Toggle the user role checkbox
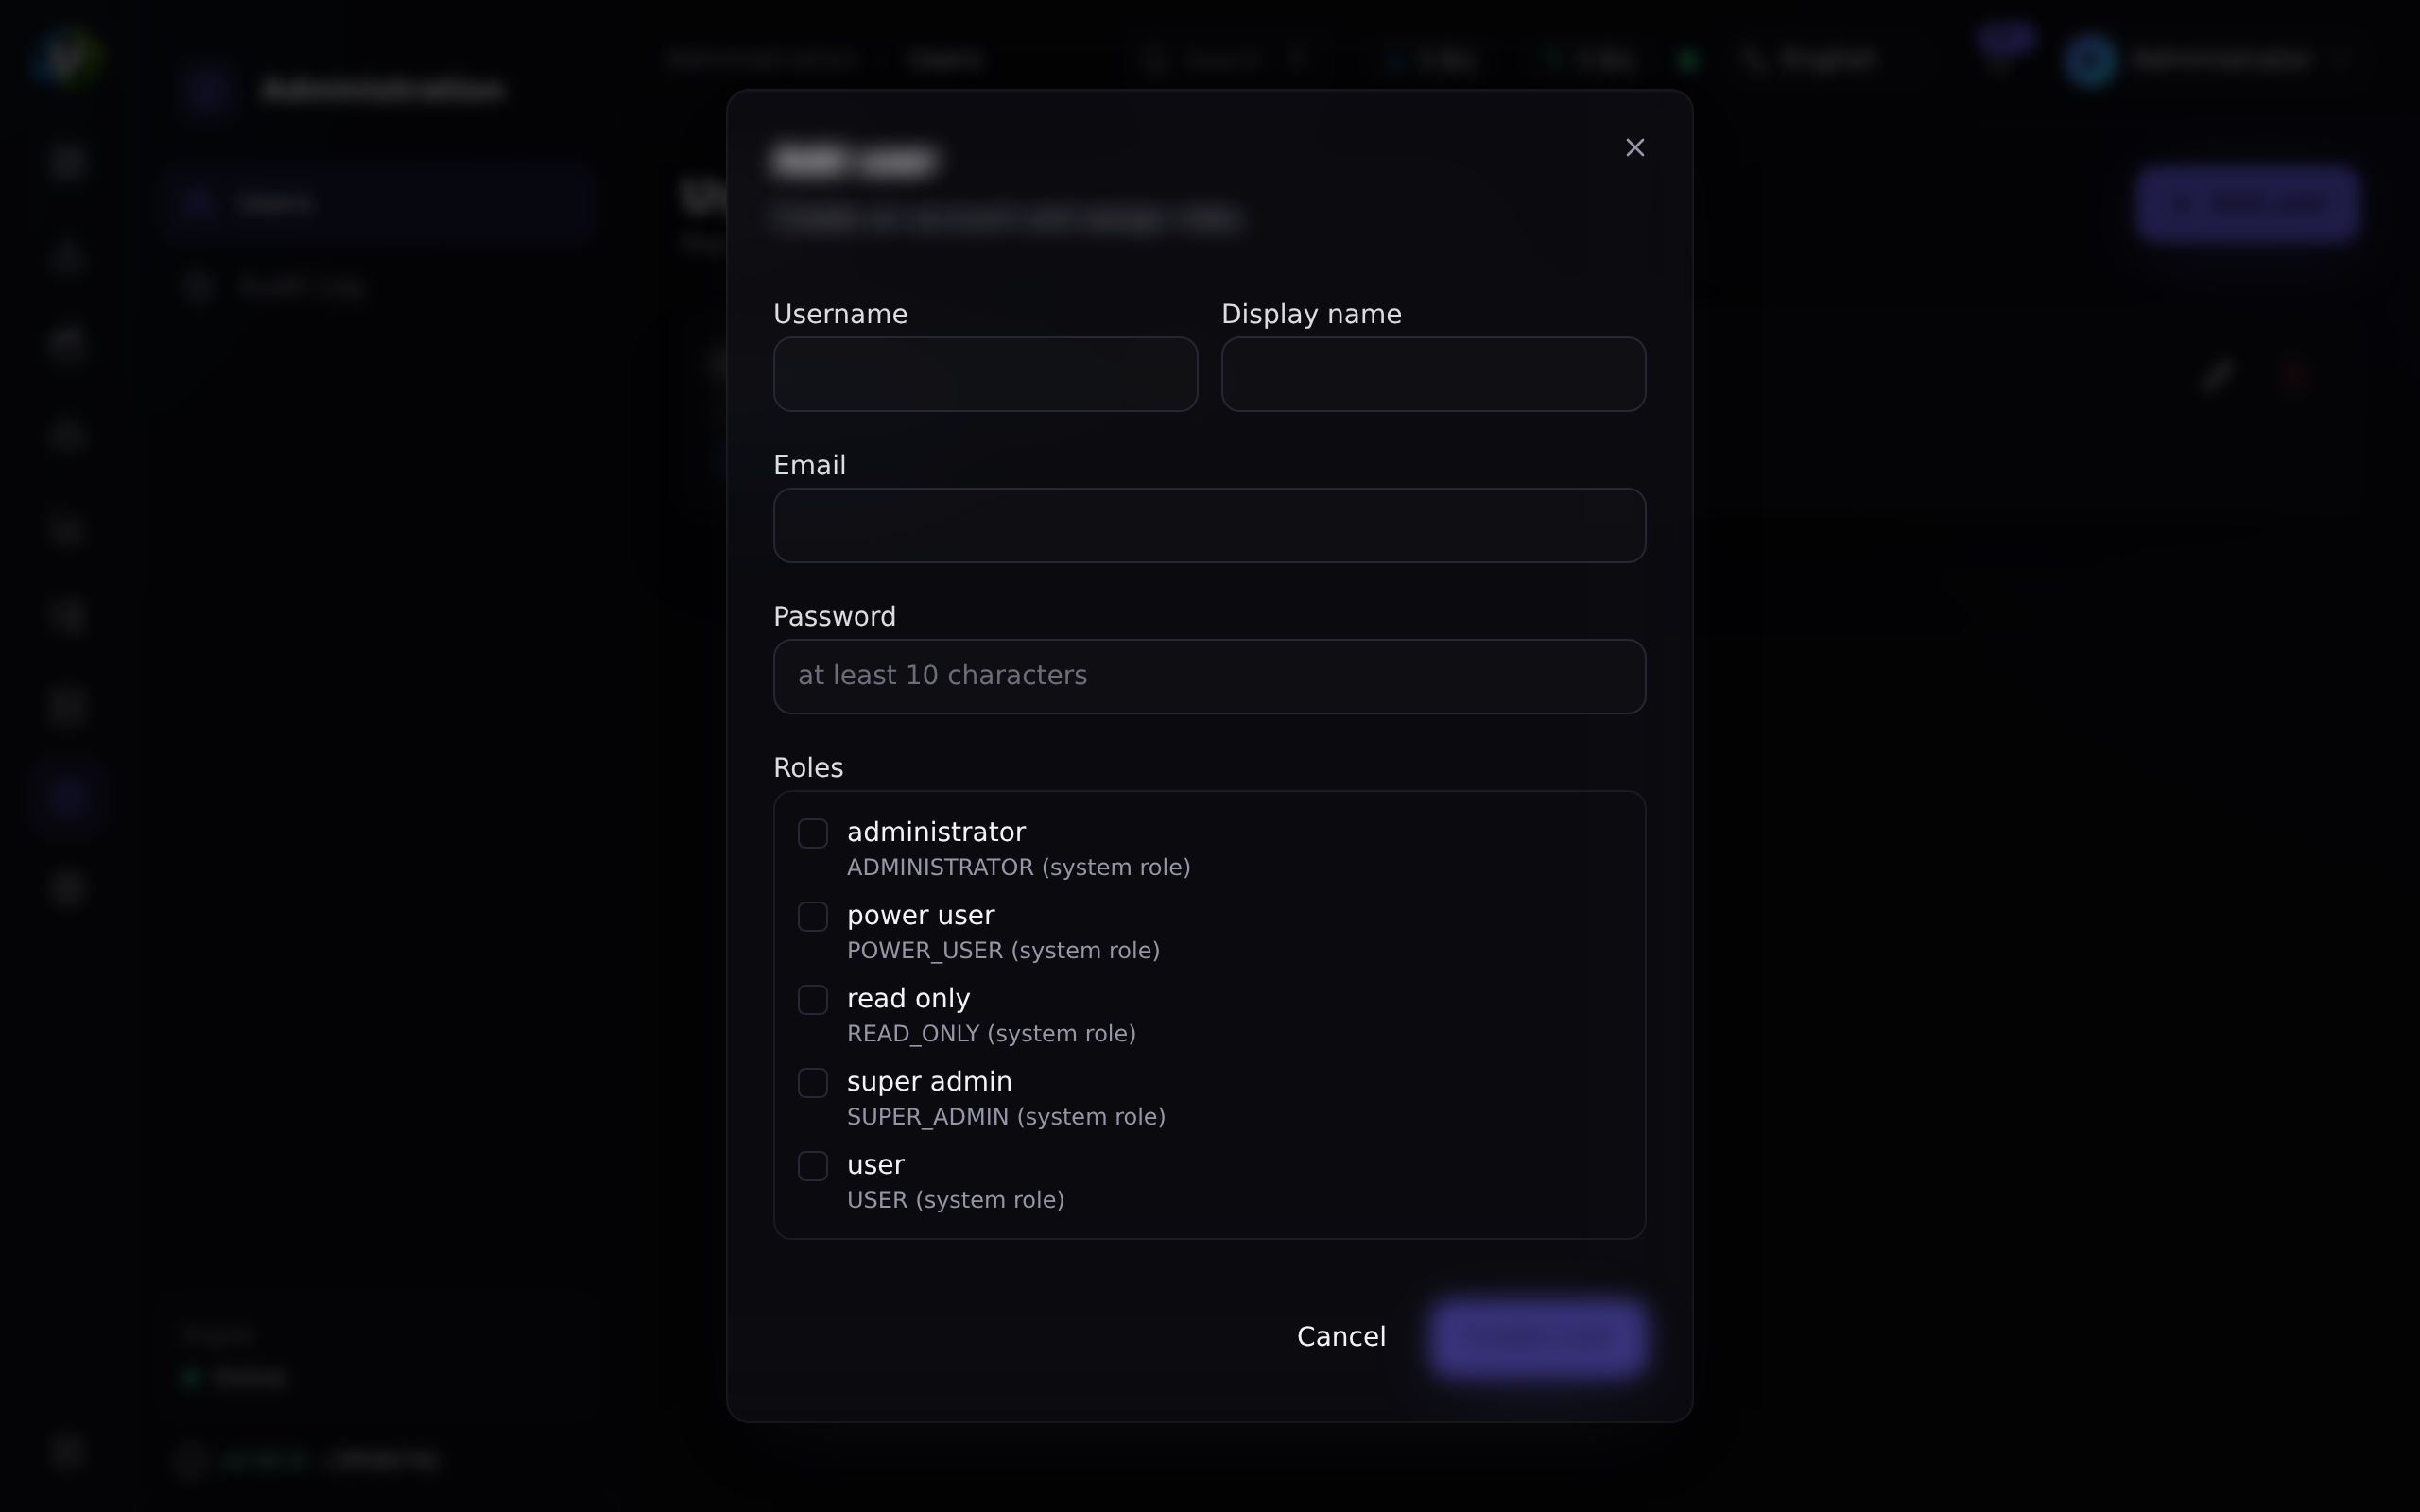Screen dimensions: 2420x1512 pos(813,1165)
